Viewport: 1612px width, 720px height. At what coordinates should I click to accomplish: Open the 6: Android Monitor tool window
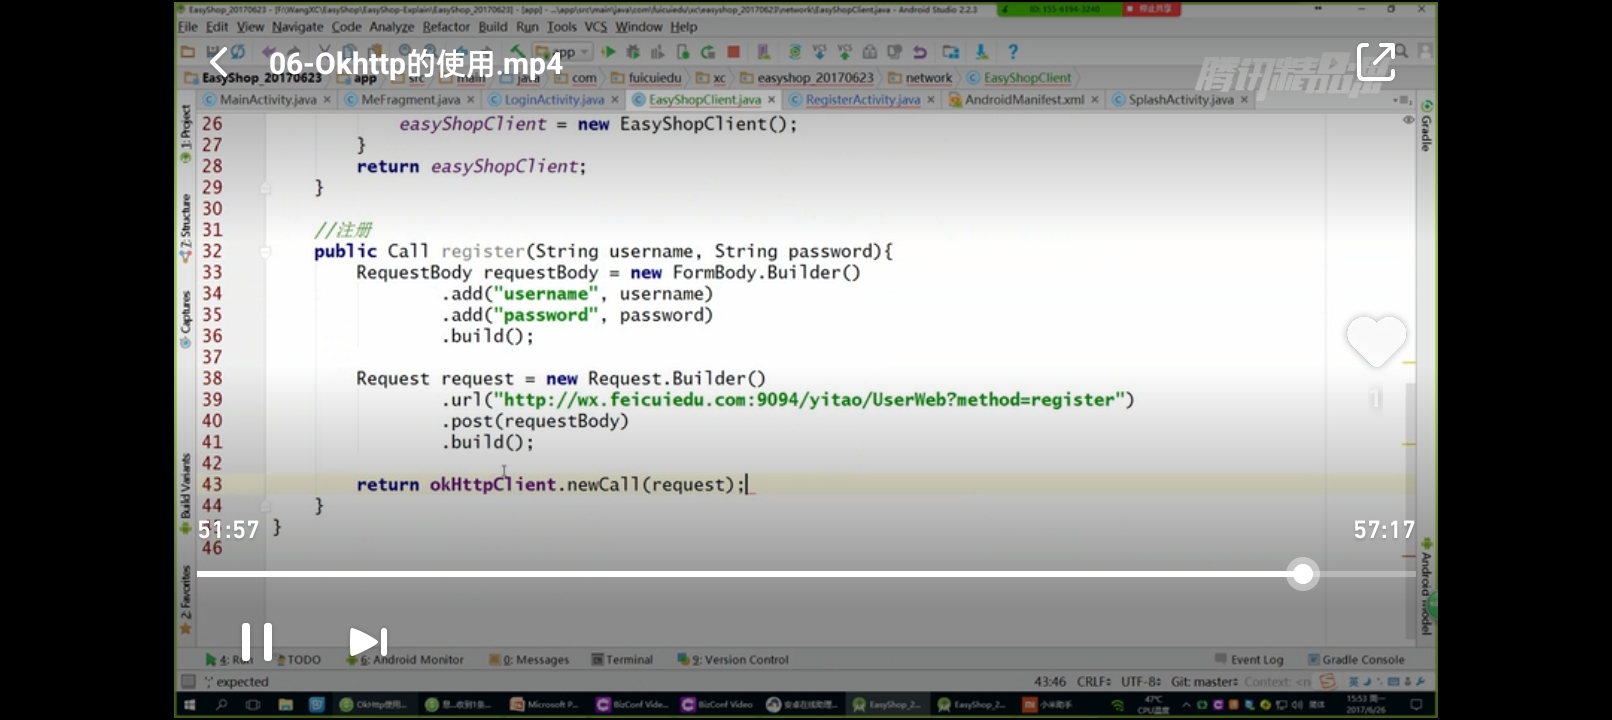pos(405,660)
